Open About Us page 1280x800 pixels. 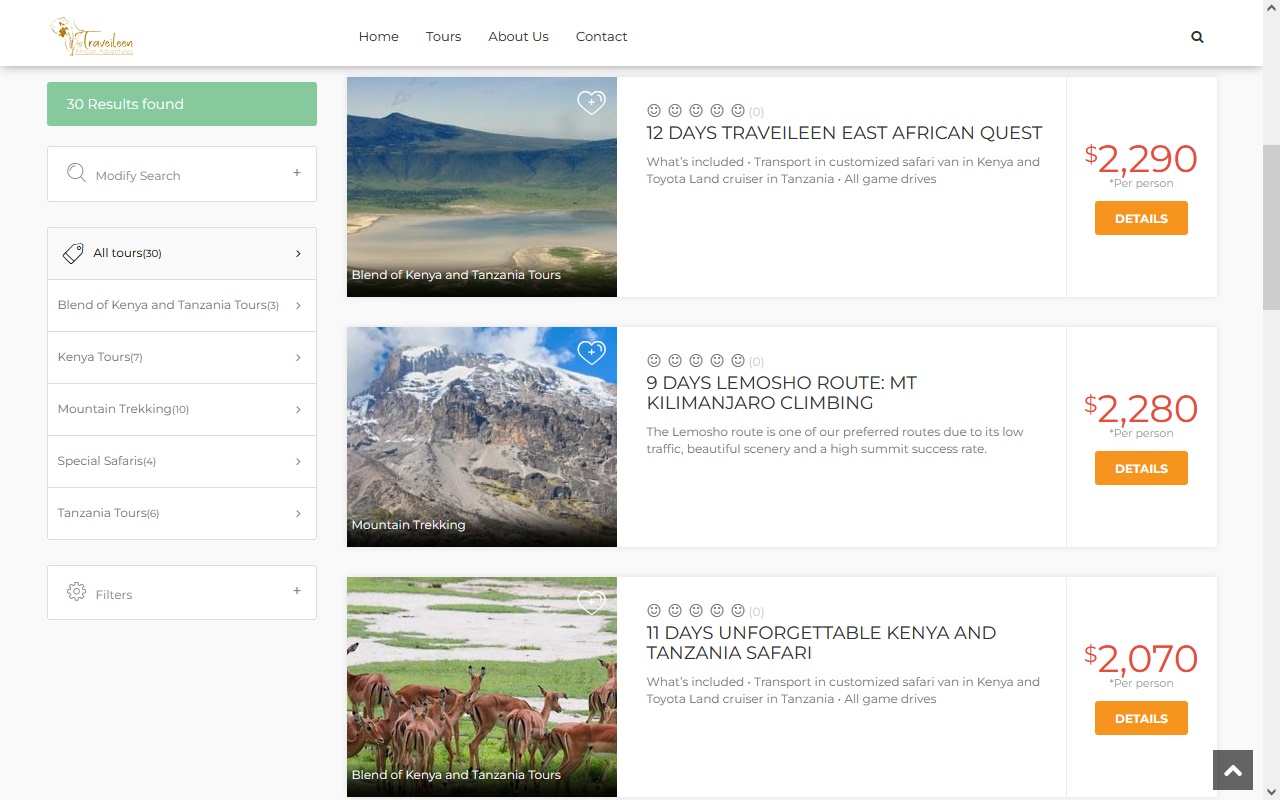518,37
